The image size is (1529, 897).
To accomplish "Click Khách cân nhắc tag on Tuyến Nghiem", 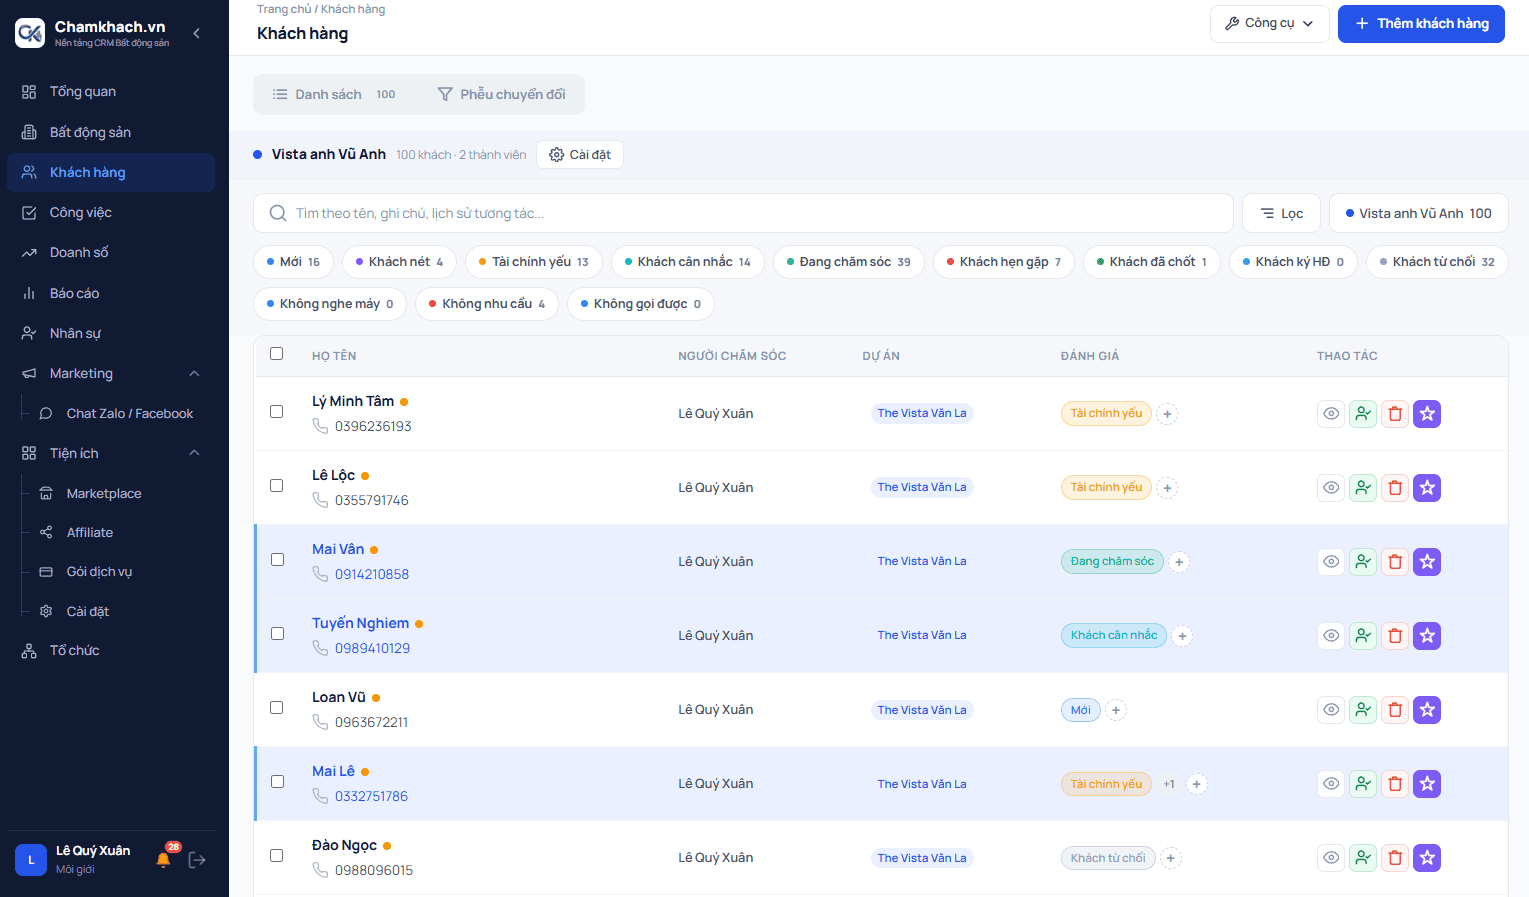I will (1114, 636).
